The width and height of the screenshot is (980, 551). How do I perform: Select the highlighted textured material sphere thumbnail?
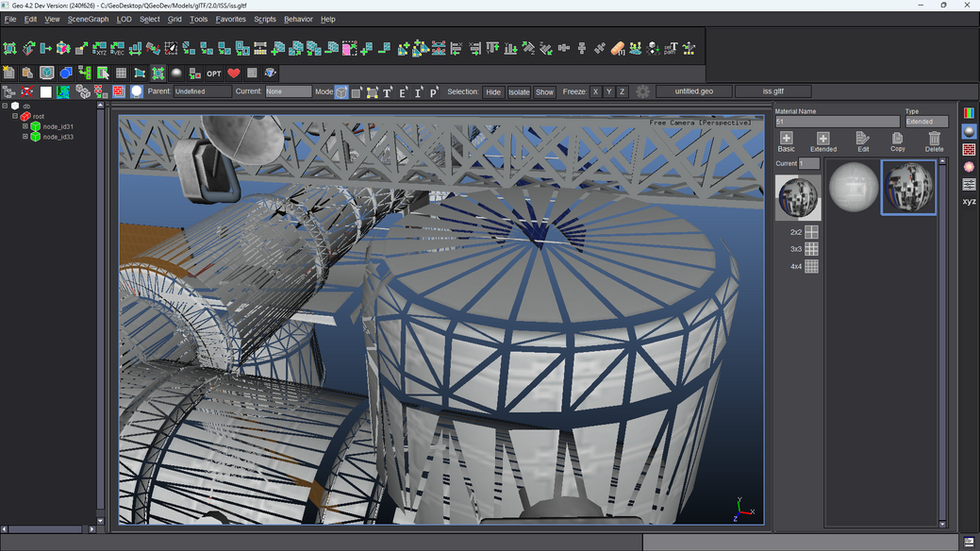[909, 187]
